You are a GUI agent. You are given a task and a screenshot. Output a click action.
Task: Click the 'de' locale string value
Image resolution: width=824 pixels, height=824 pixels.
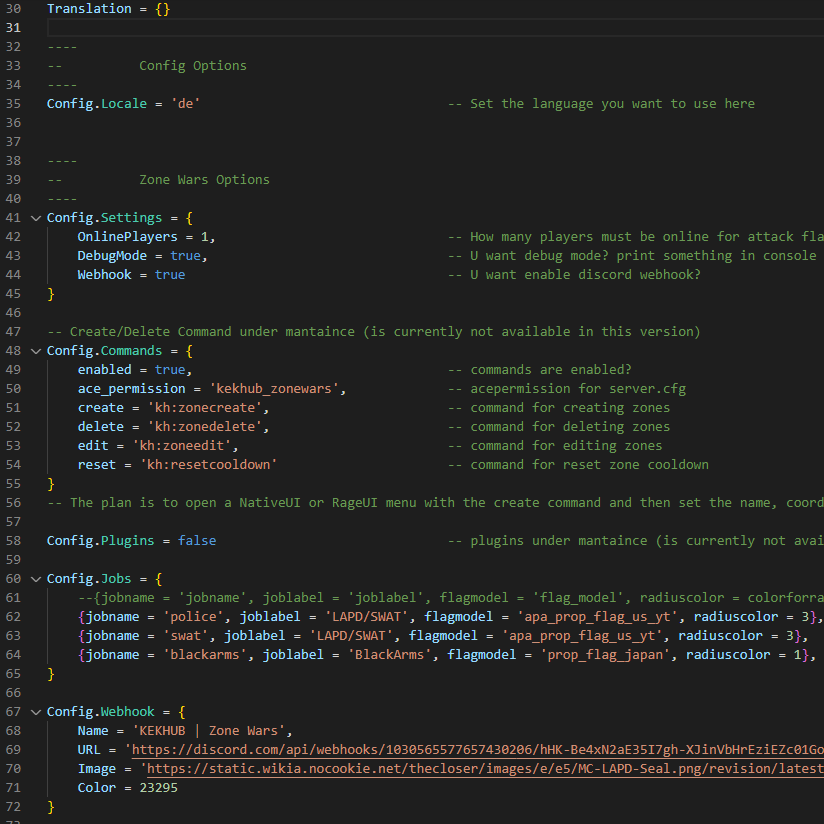(x=185, y=104)
